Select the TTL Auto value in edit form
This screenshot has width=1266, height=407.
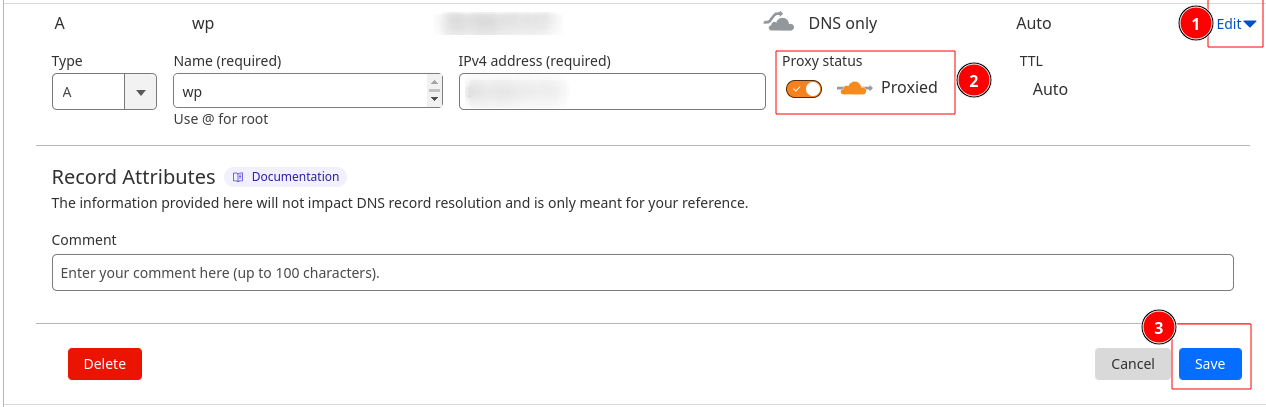click(1050, 89)
